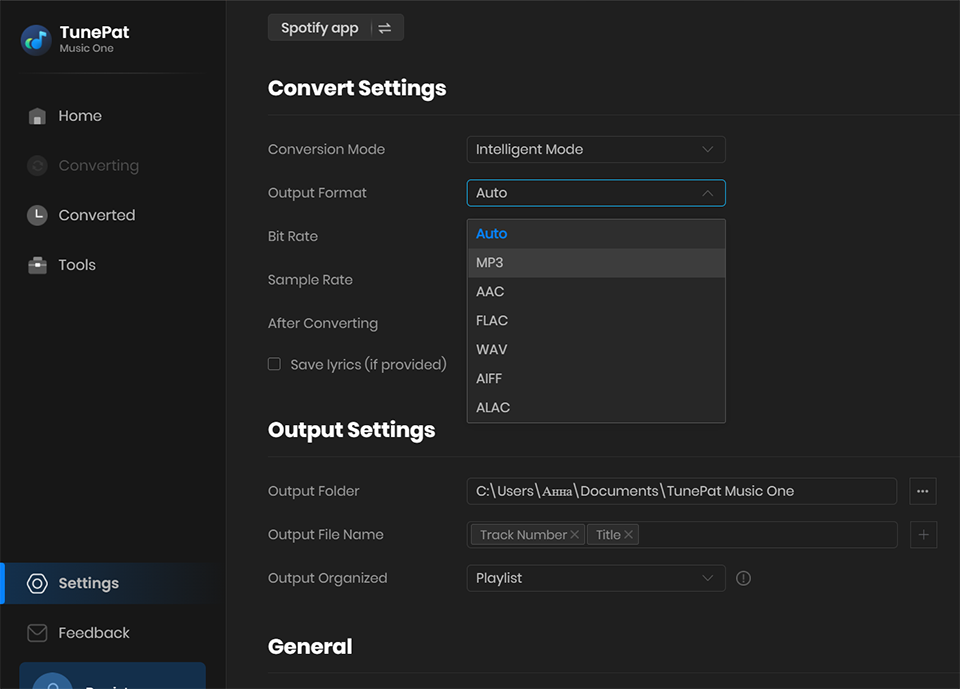Remove the Track Number tag
The image size is (960, 689).
pyautogui.click(x=574, y=535)
